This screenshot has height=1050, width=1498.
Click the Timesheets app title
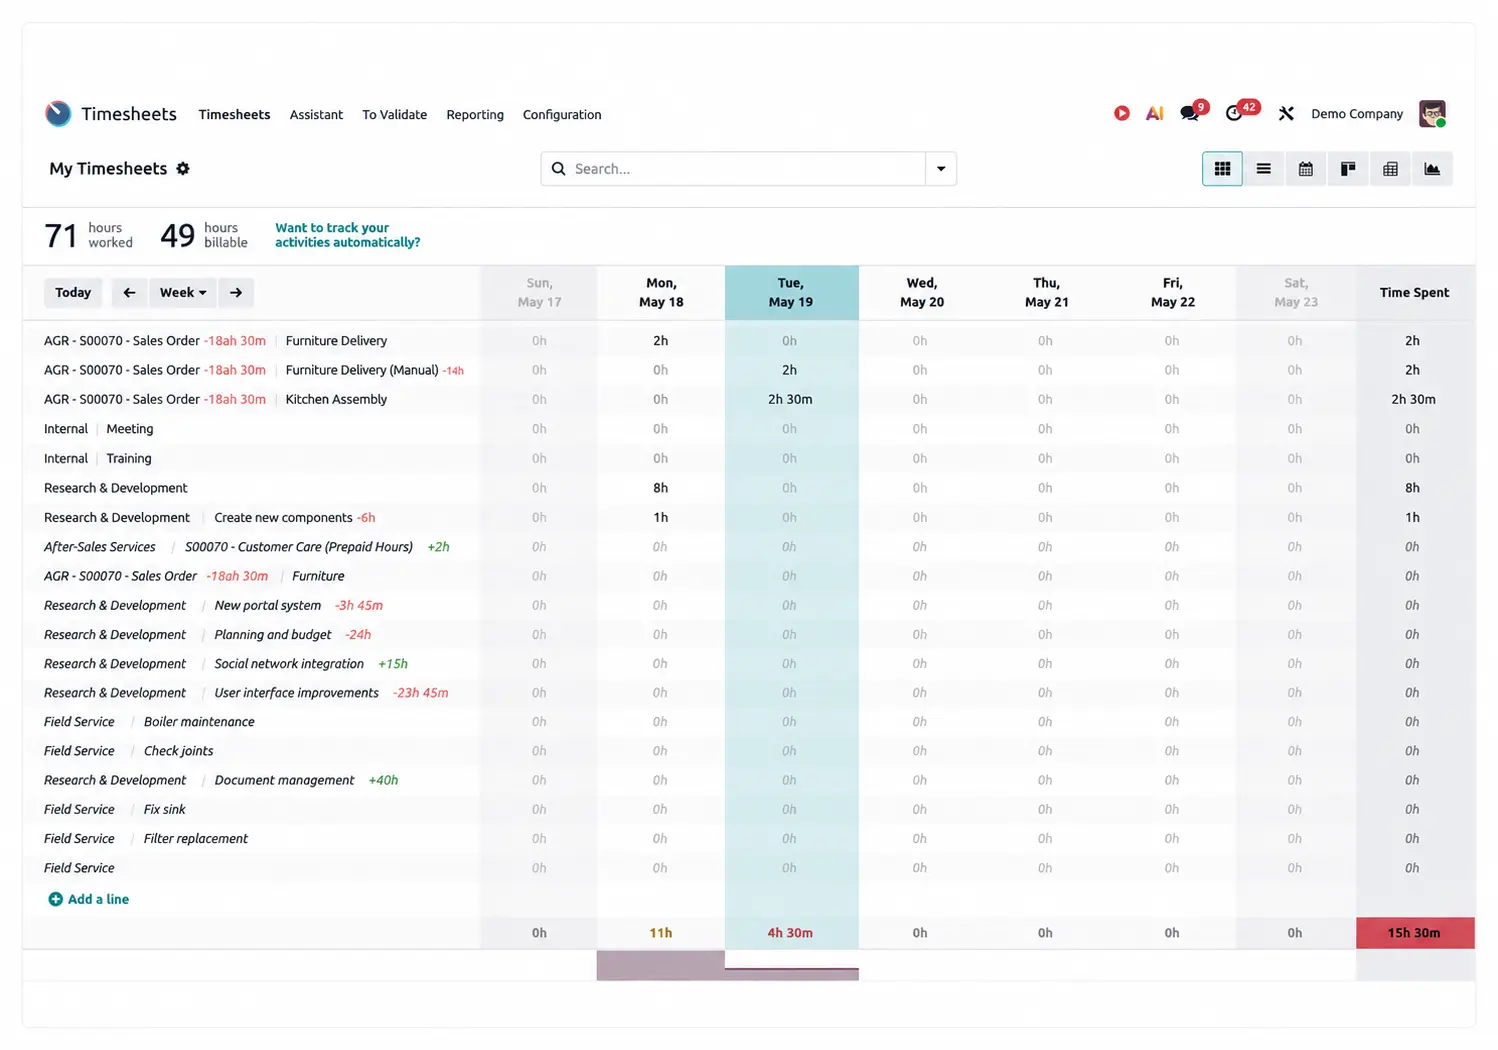point(129,114)
